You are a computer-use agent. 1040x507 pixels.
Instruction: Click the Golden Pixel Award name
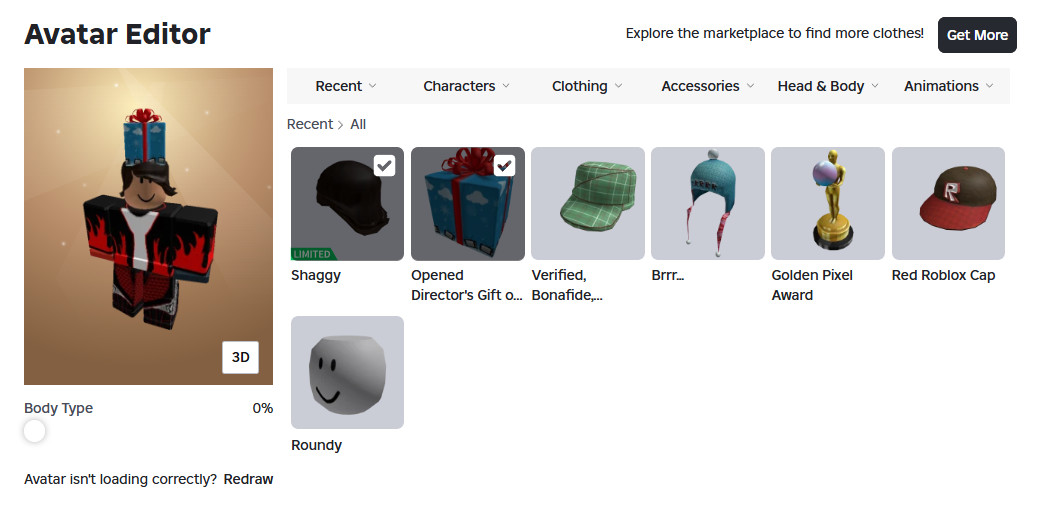pyautogui.click(x=812, y=285)
